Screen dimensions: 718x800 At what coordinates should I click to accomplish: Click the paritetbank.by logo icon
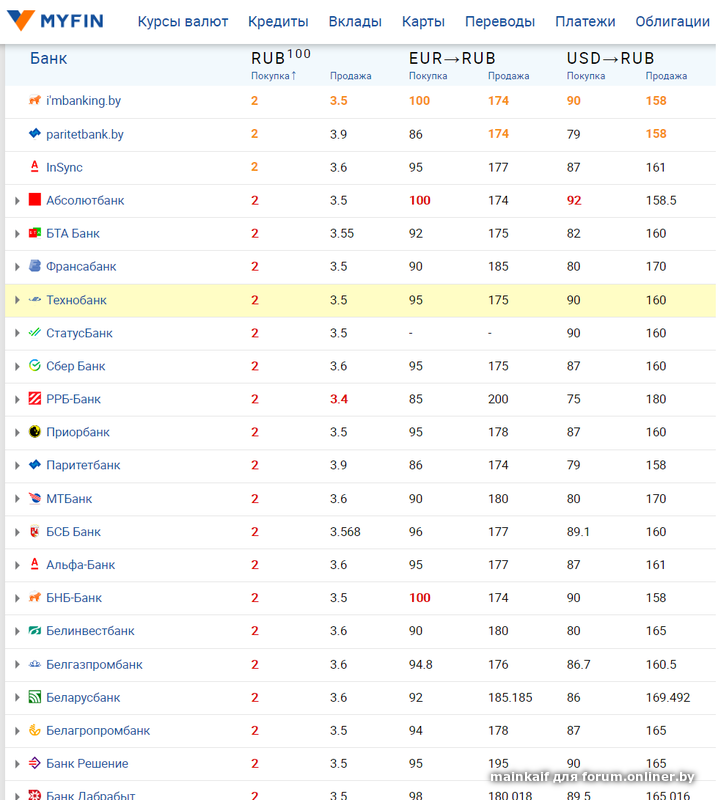click(35, 134)
